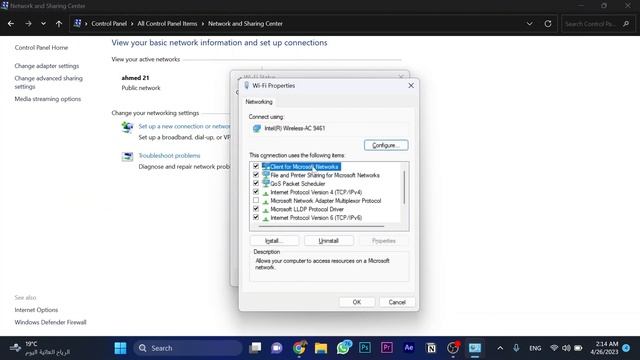Click the Intel Wireless adapter icon
The image size is (640, 360).
[x=257, y=129]
